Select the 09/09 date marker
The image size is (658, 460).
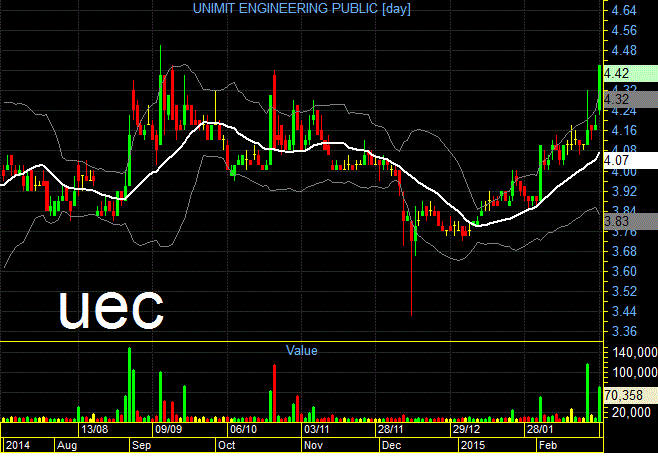(x=169, y=429)
